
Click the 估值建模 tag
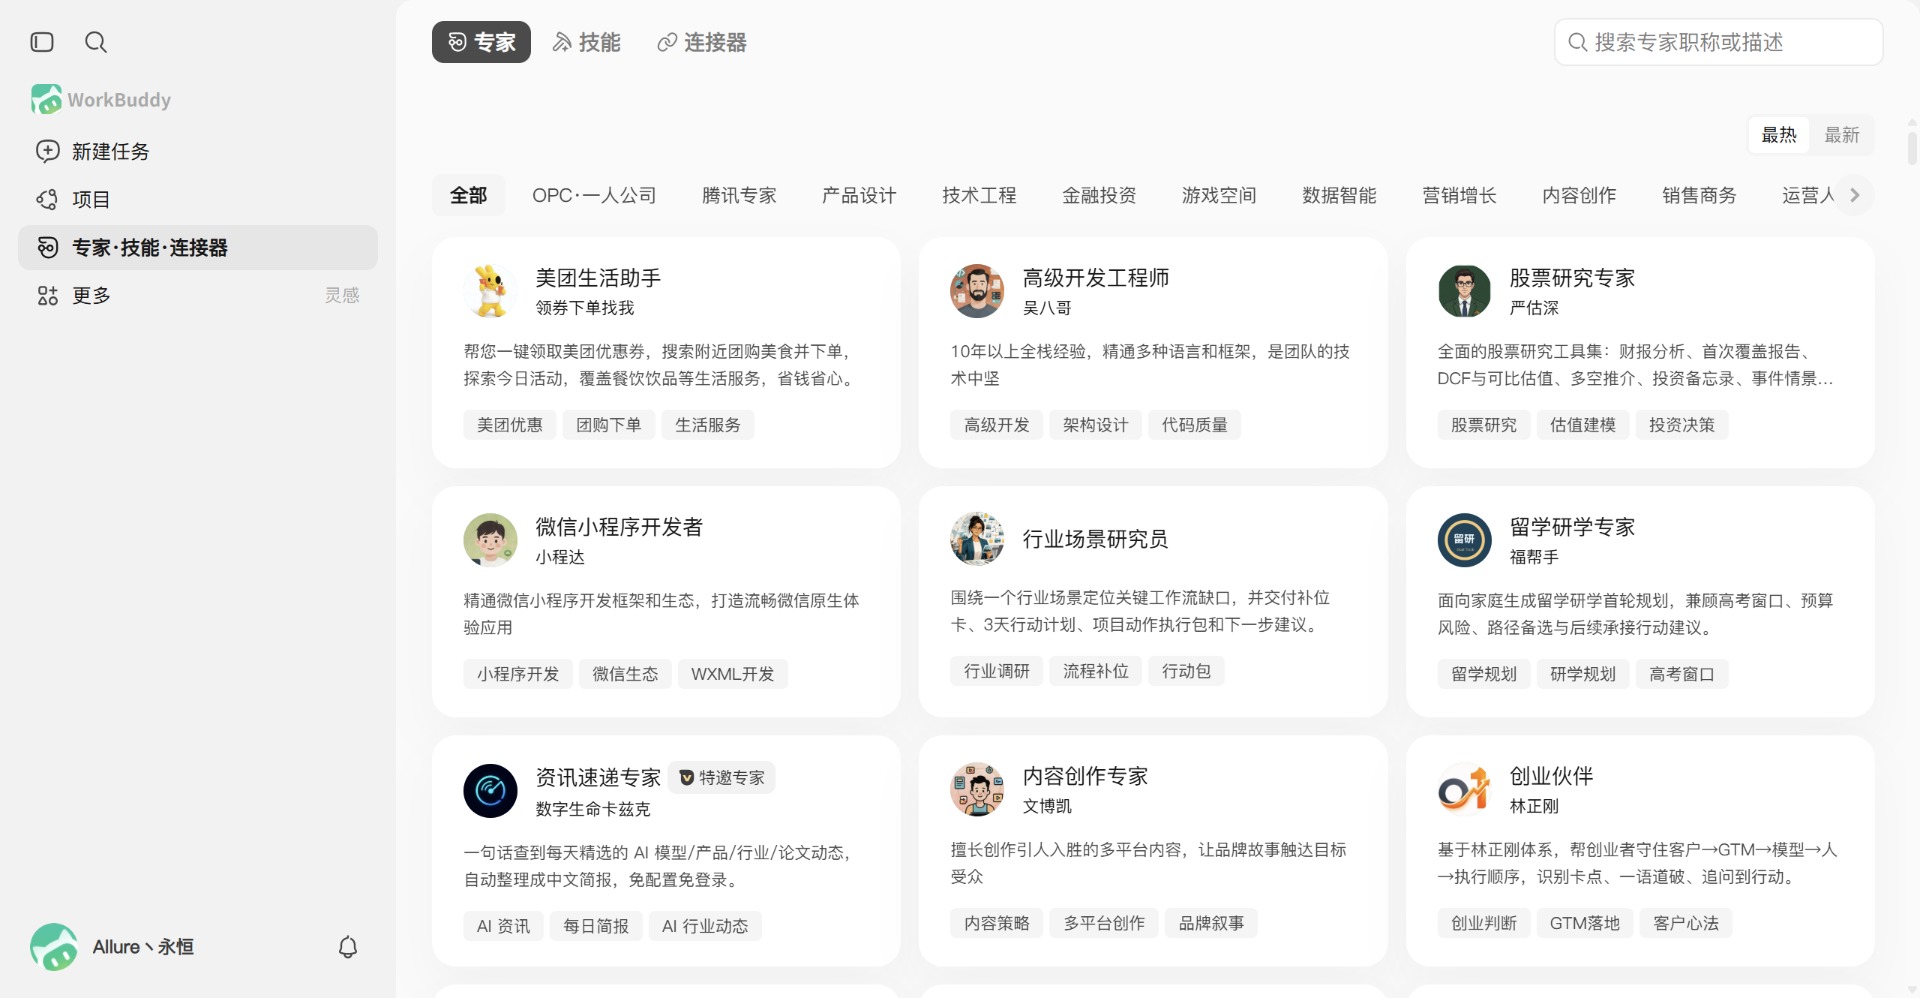tap(1583, 425)
